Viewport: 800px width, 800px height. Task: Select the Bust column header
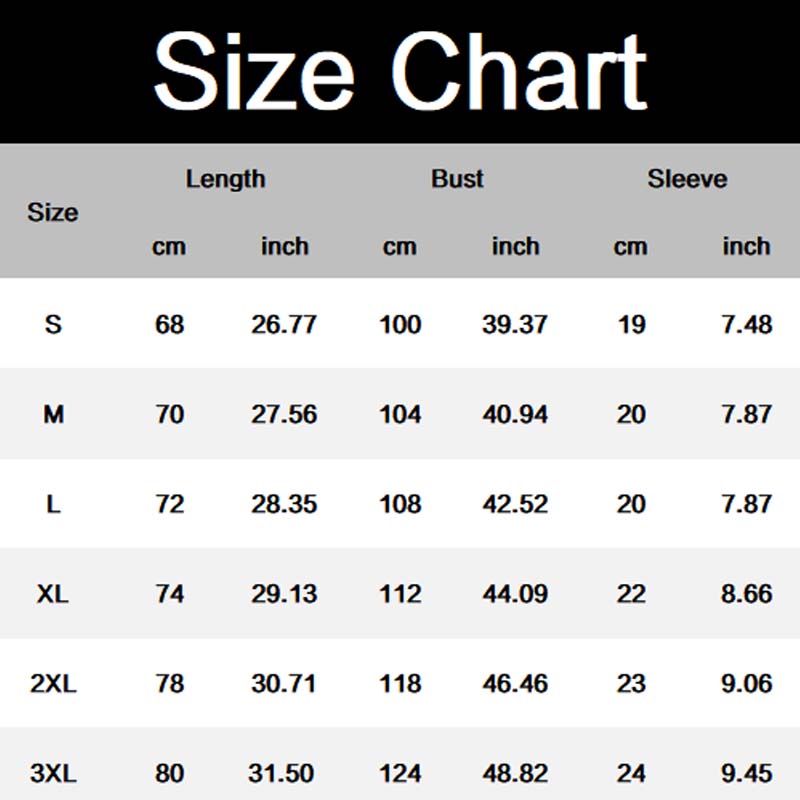click(x=457, y=180)
